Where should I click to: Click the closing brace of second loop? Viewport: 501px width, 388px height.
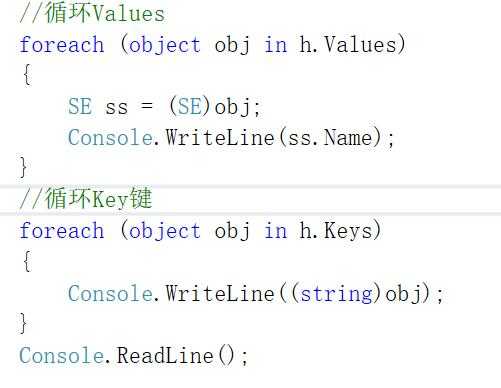tap(23, 323)
